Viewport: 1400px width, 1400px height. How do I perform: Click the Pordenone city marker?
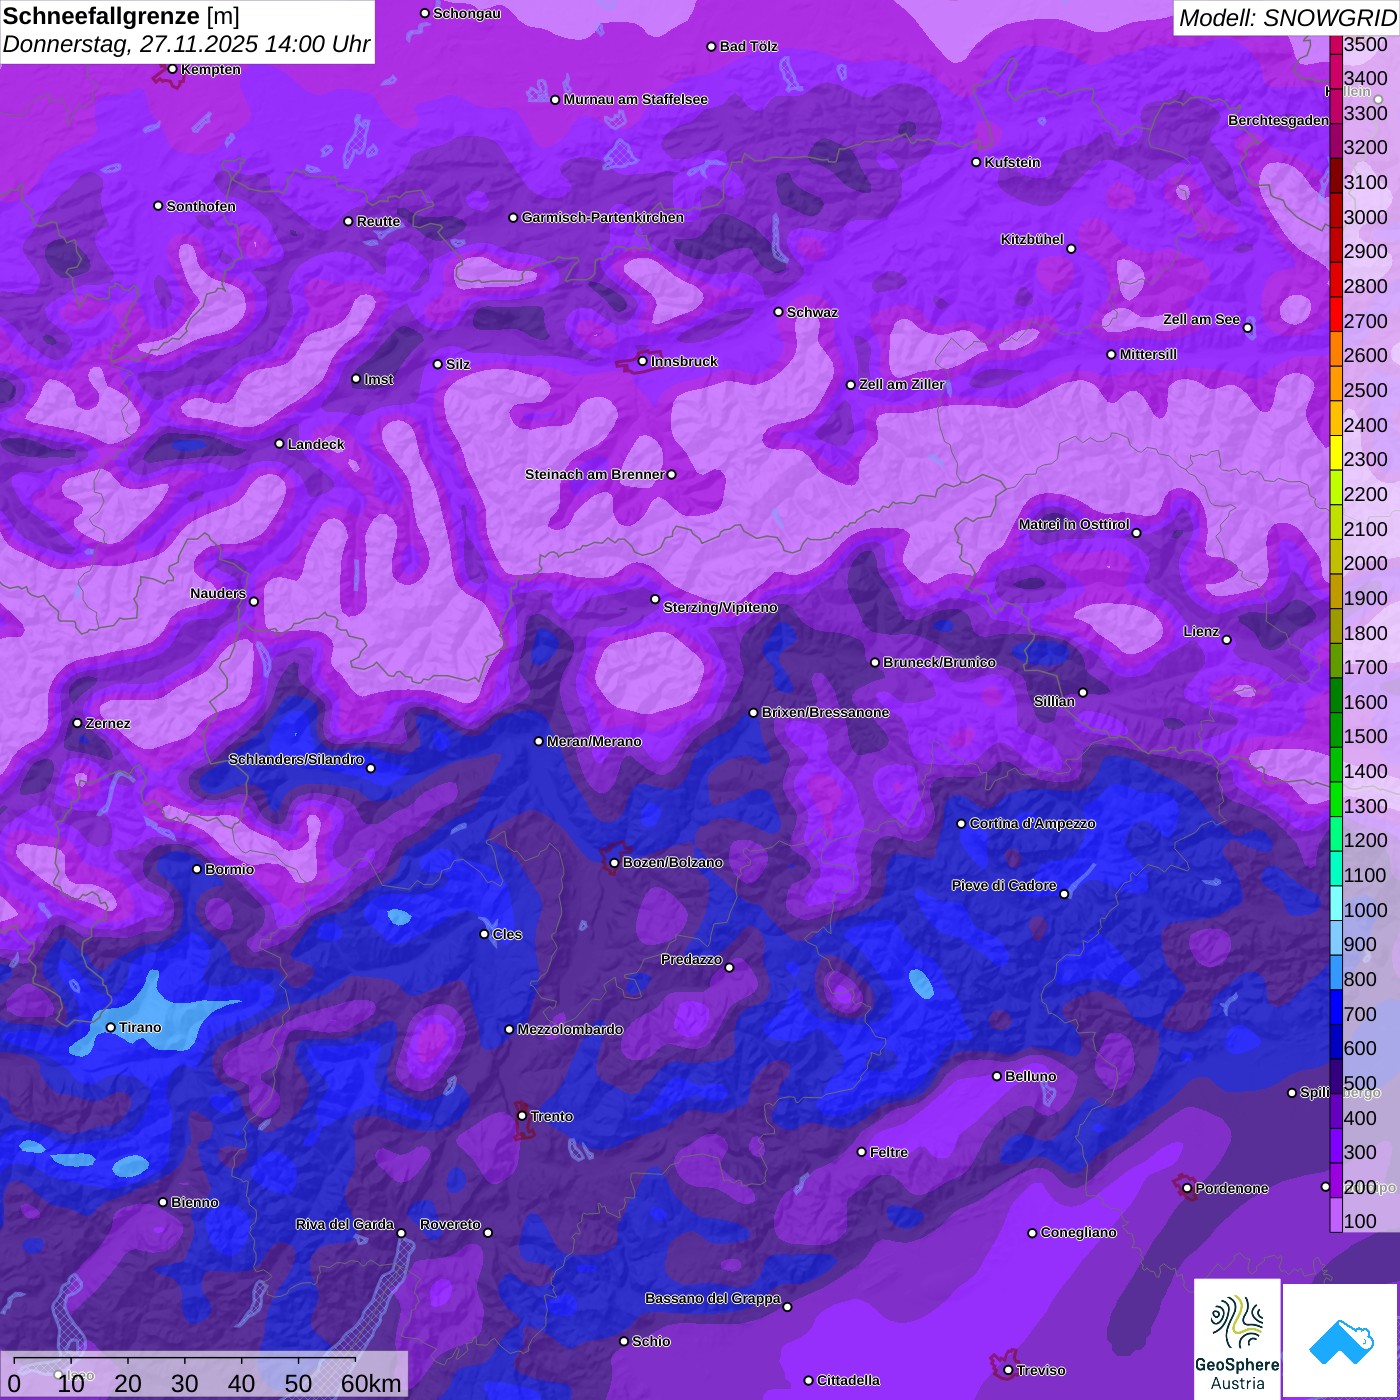[x=1187, y=1189]
